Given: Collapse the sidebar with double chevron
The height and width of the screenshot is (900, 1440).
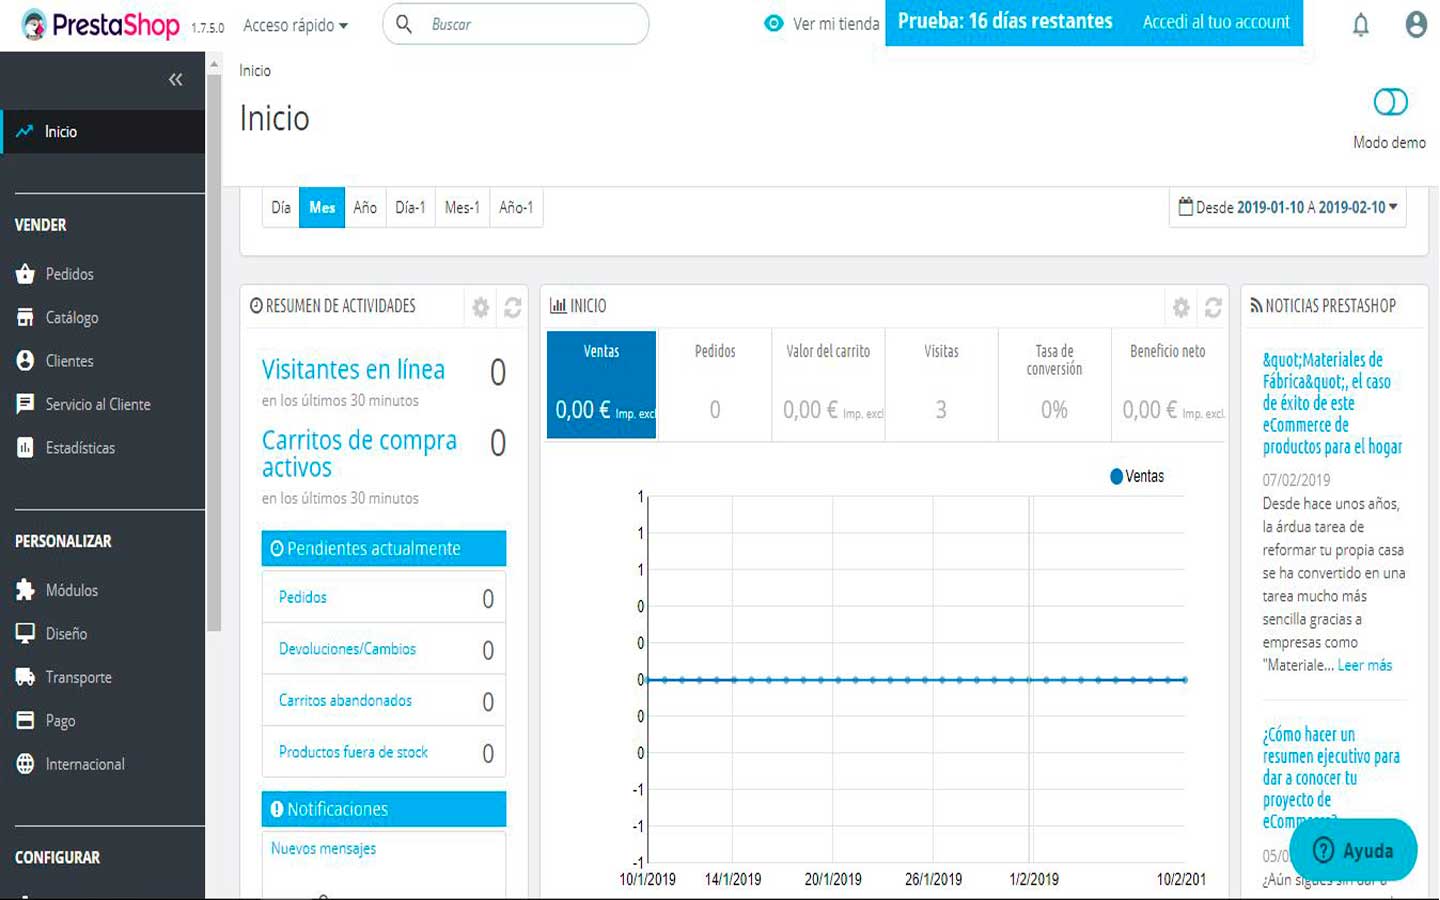Looking at the screenshot, I should coord(176,79).
